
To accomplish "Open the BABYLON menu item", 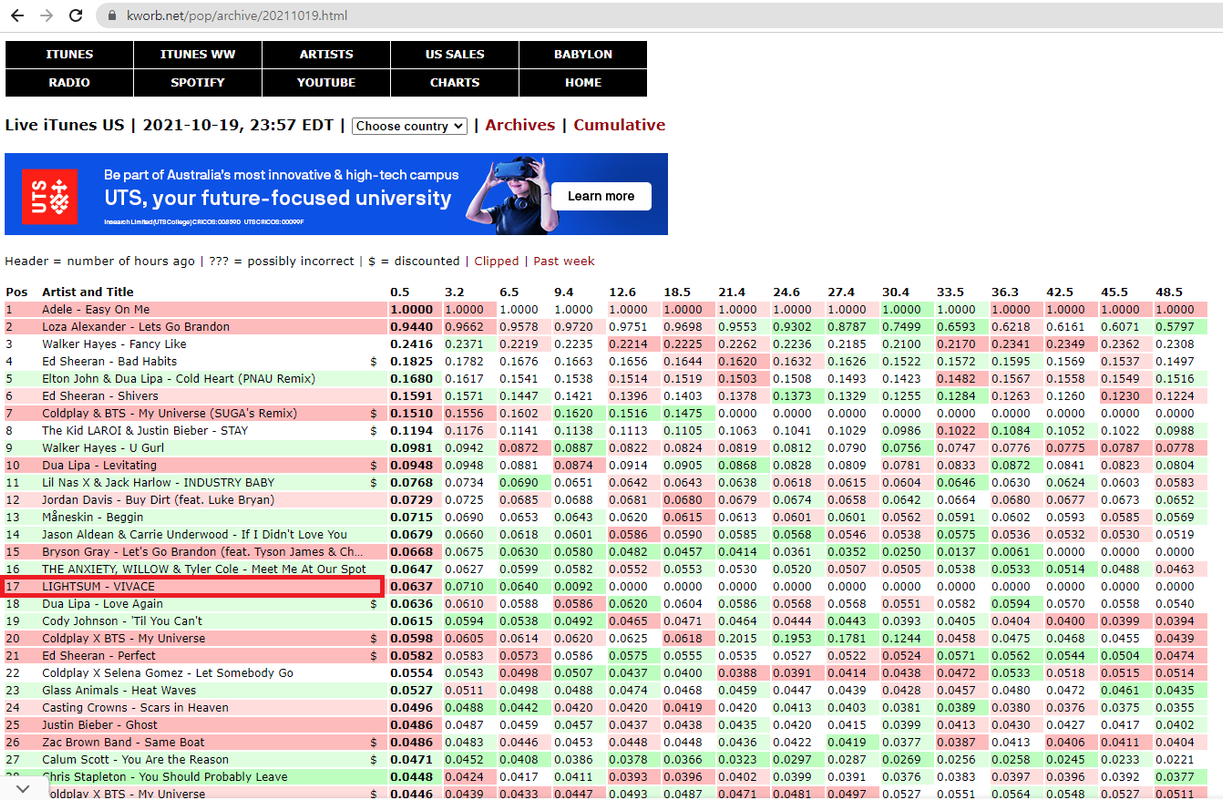I will [583, 54].
